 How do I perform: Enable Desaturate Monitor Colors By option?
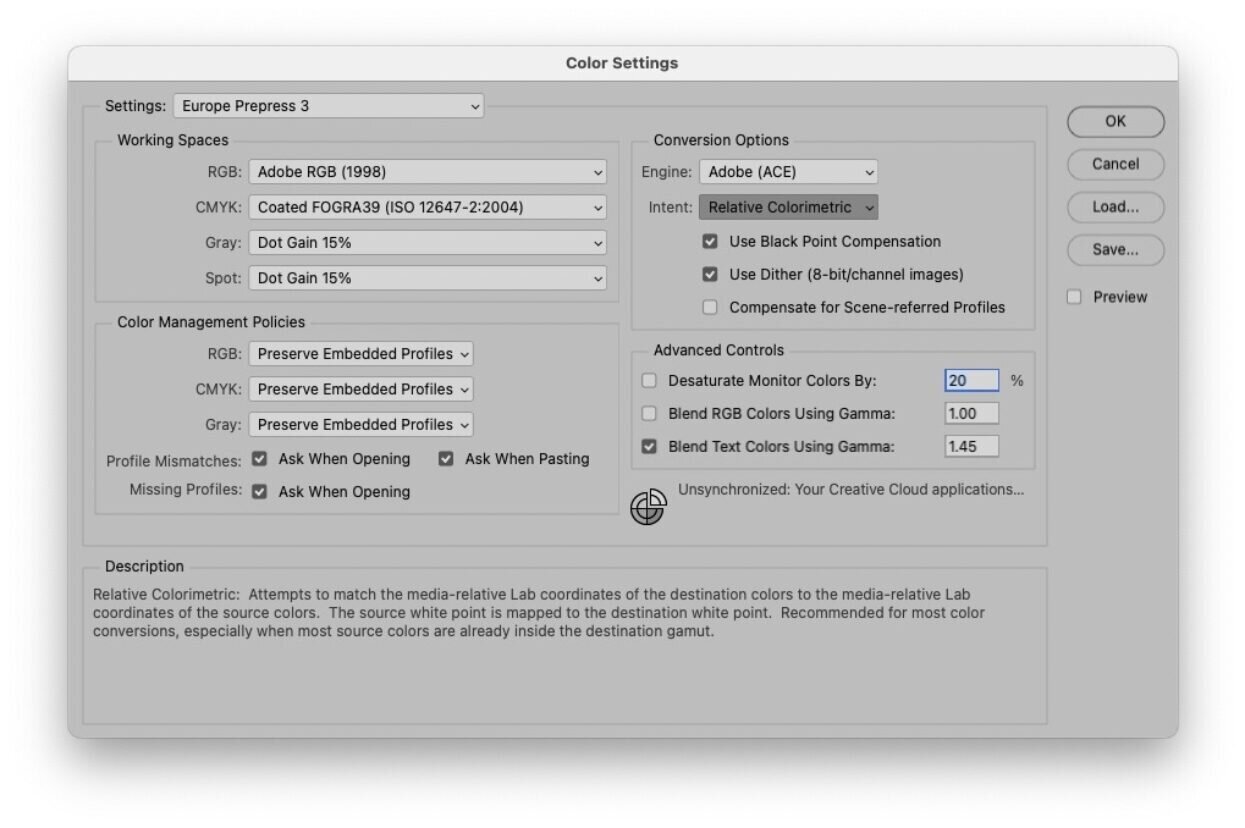point(649,381)
